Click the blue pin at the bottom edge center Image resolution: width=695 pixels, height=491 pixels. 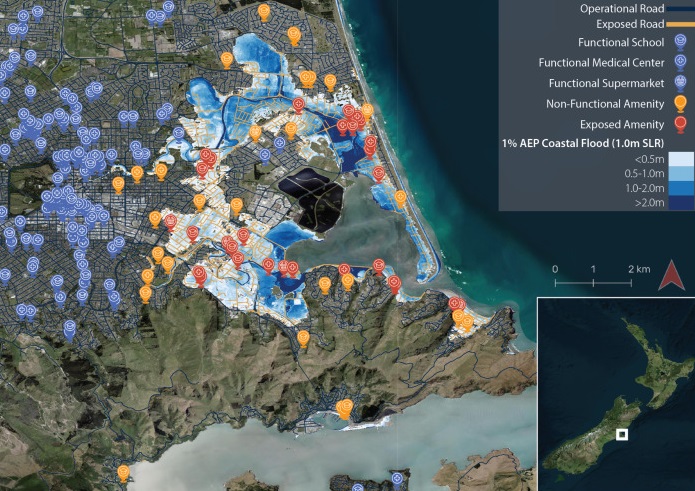tap(398, 480)
